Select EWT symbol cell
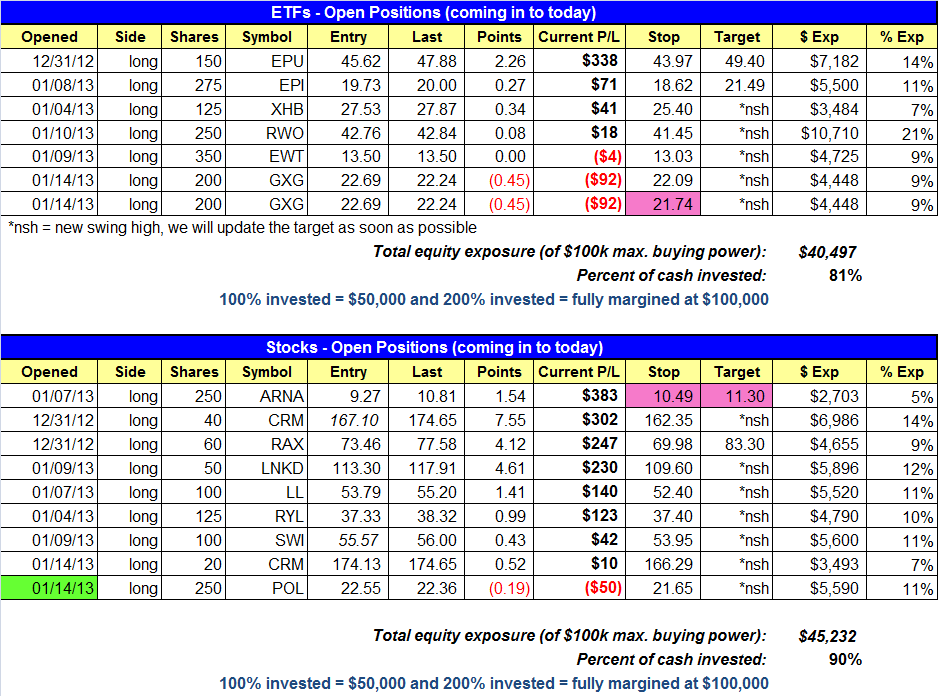Screen dimensions: 938x696 (x=267, y=157)
